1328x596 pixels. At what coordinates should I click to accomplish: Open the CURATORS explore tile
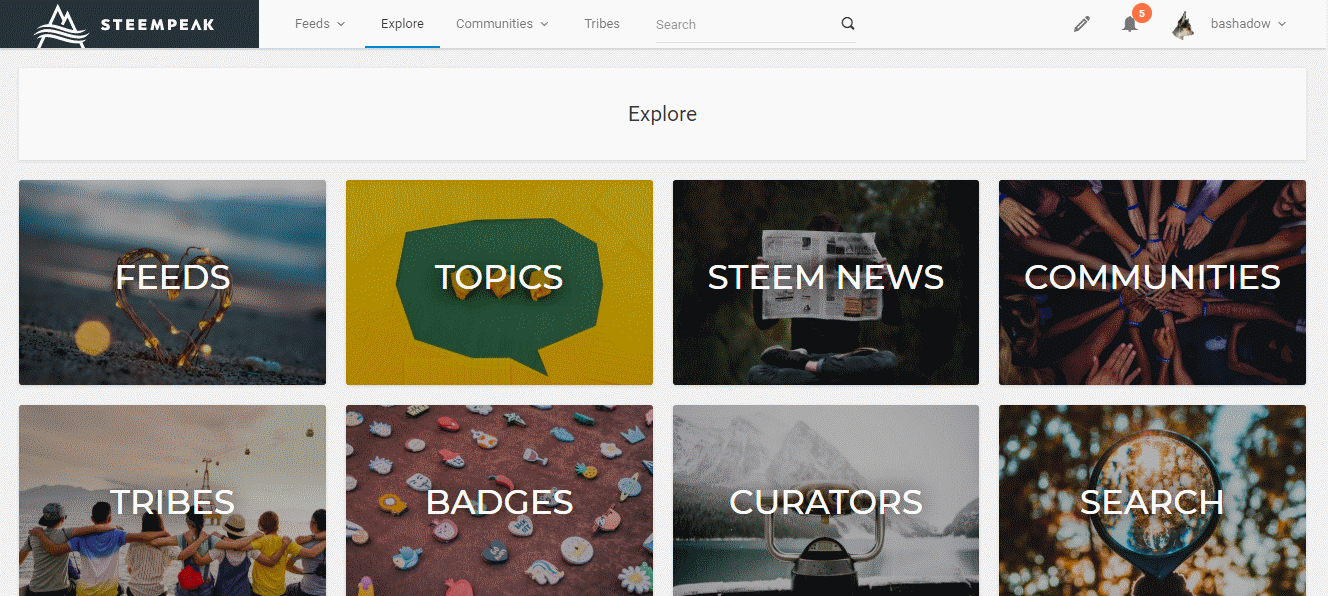click(825, 500)
